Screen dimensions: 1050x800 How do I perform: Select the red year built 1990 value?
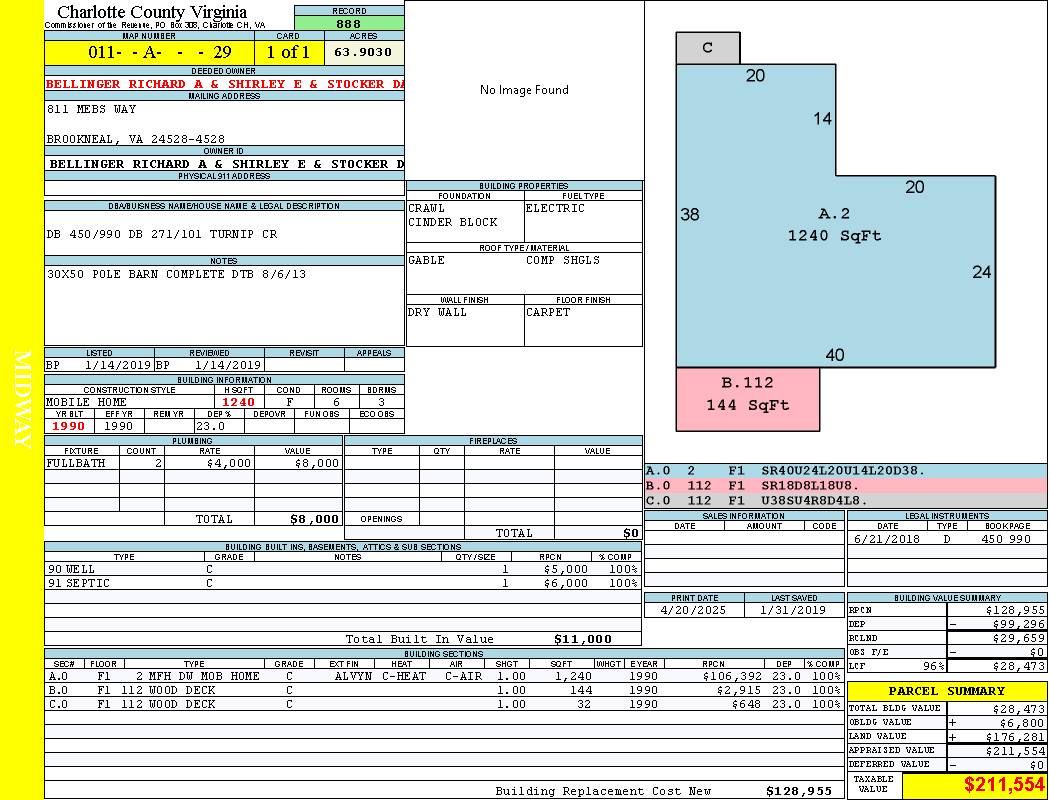(69, 426)
